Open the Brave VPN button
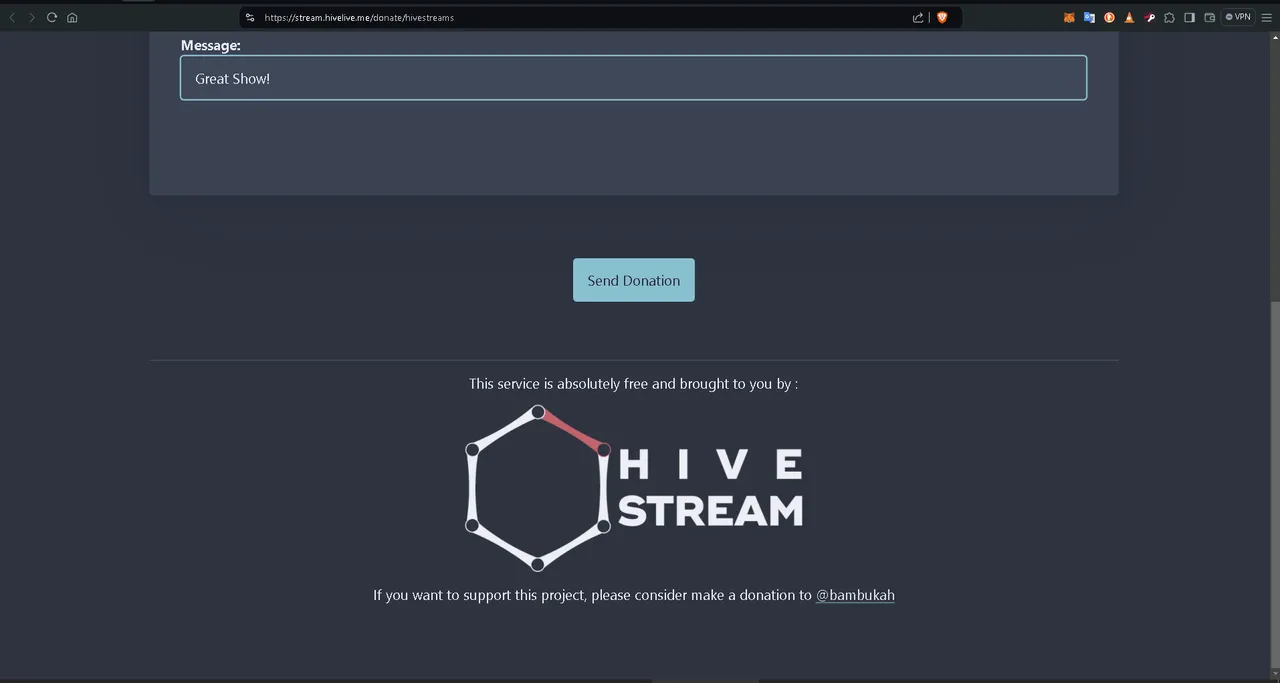 click(1238, 17)
